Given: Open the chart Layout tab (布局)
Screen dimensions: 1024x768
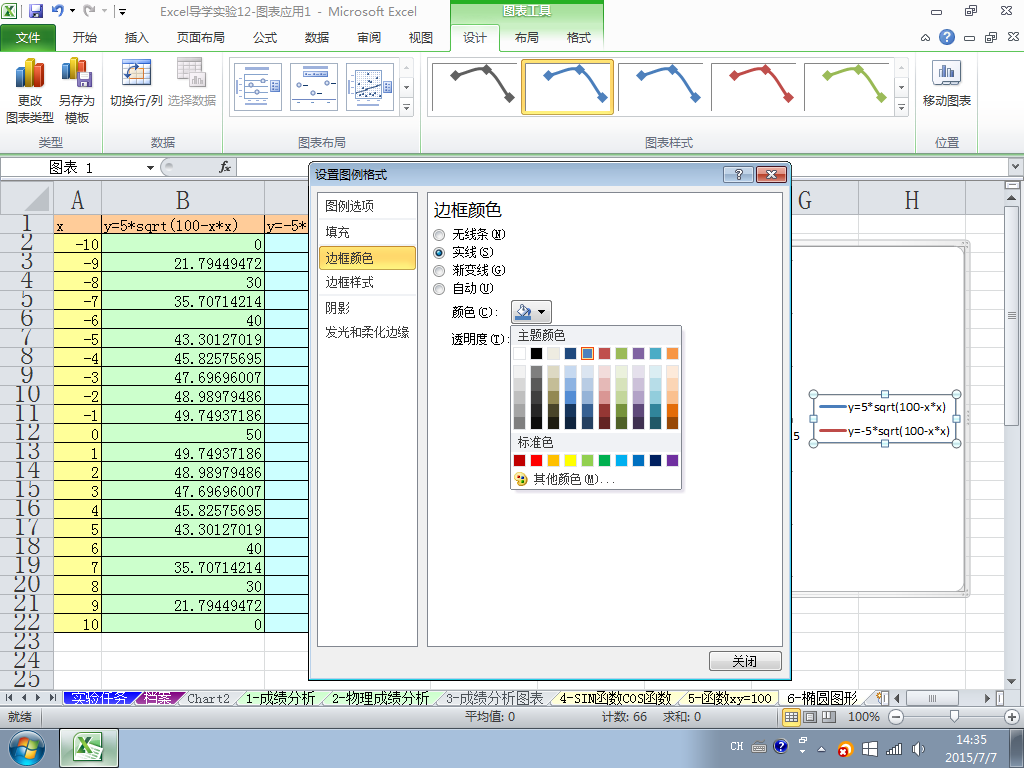Looking at the screenshot, I should 526,38.
